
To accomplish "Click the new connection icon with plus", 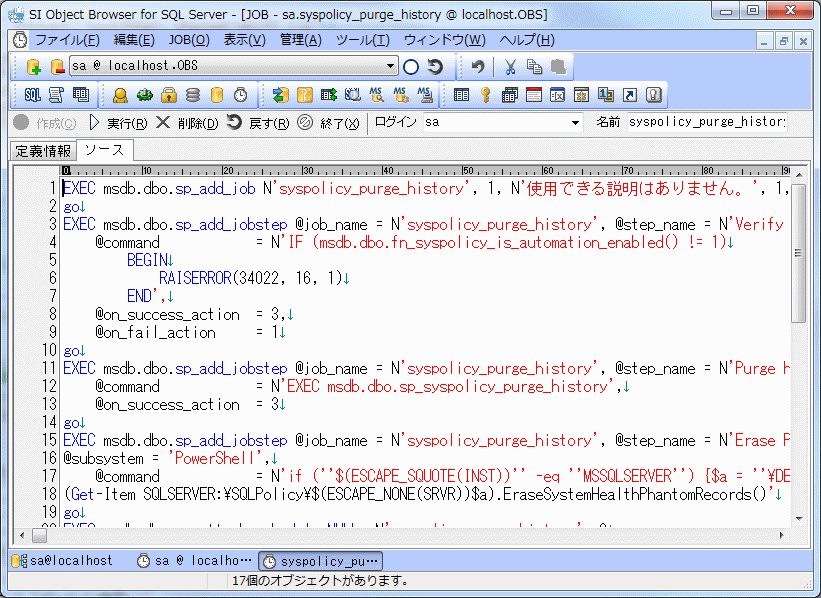I will (x=33, y=67).
